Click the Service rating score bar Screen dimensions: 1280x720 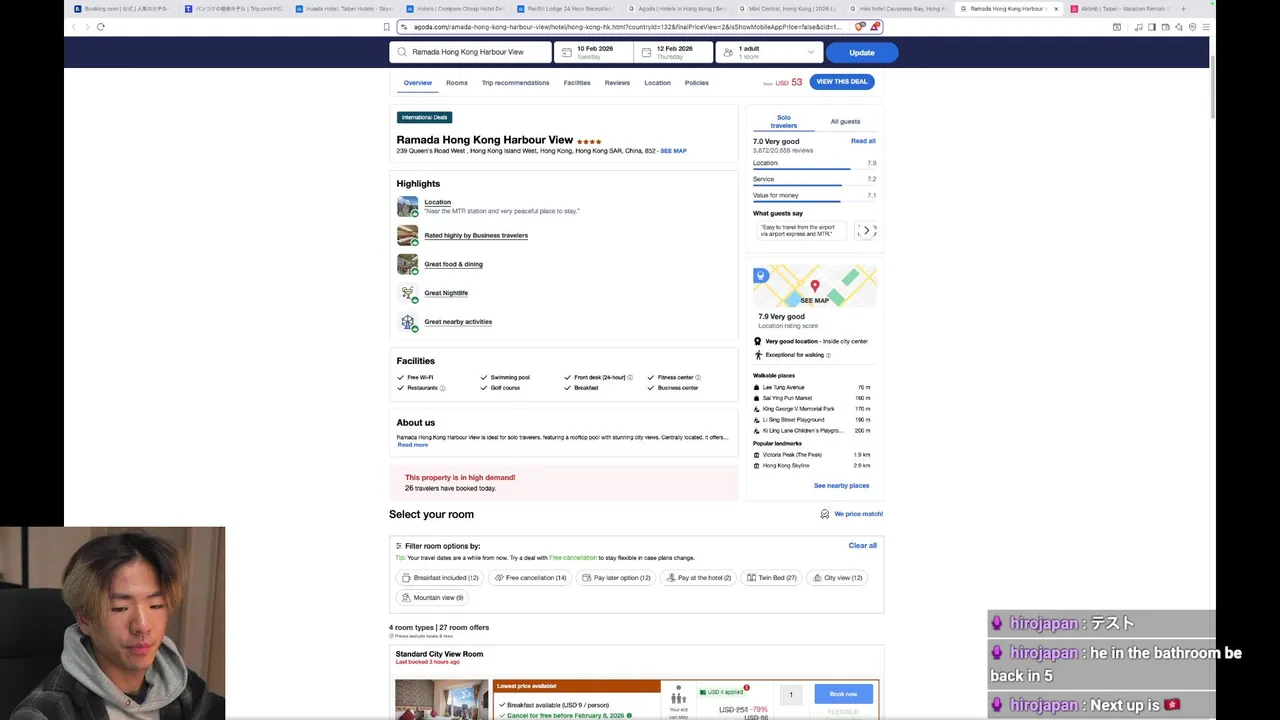pyautogui.click(x=814, y=185)
